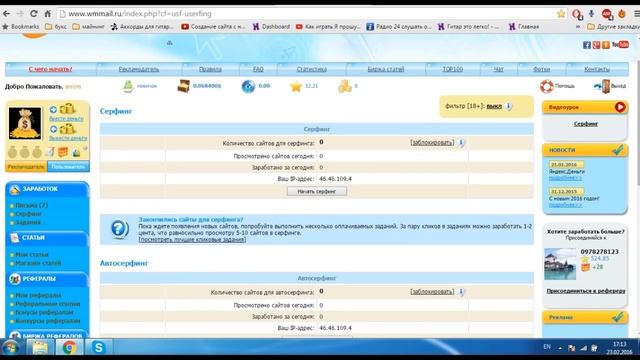Open Рекламодатель in top menu
640x360 pixels.
tap(139, 69)
